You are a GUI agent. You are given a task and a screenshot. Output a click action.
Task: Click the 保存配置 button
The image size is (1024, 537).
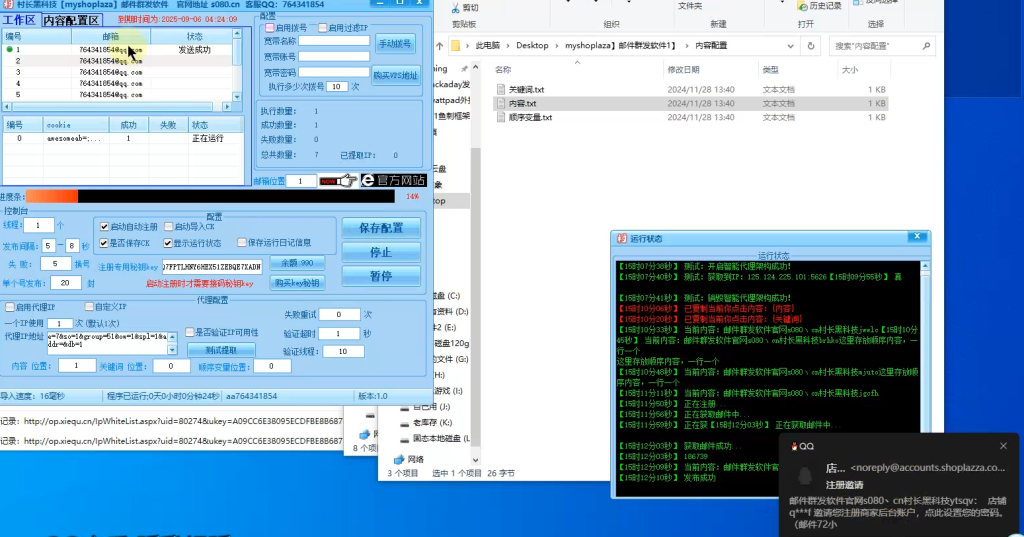381,228
